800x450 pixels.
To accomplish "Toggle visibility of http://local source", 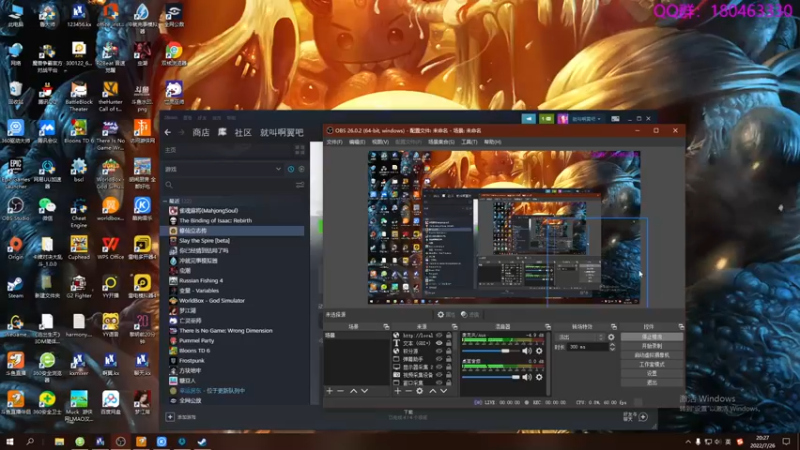I will (439, 335).
